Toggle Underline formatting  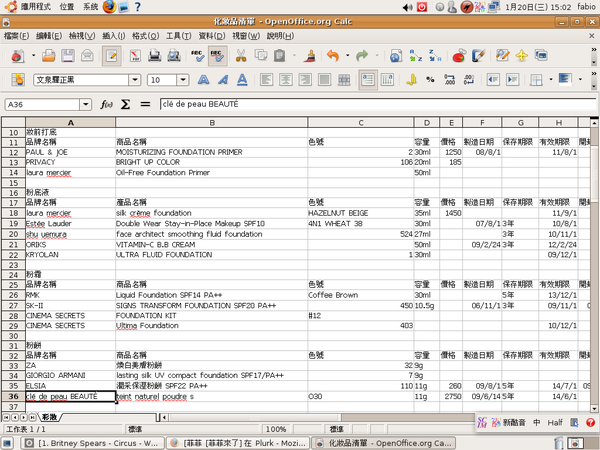pos(242,80)
